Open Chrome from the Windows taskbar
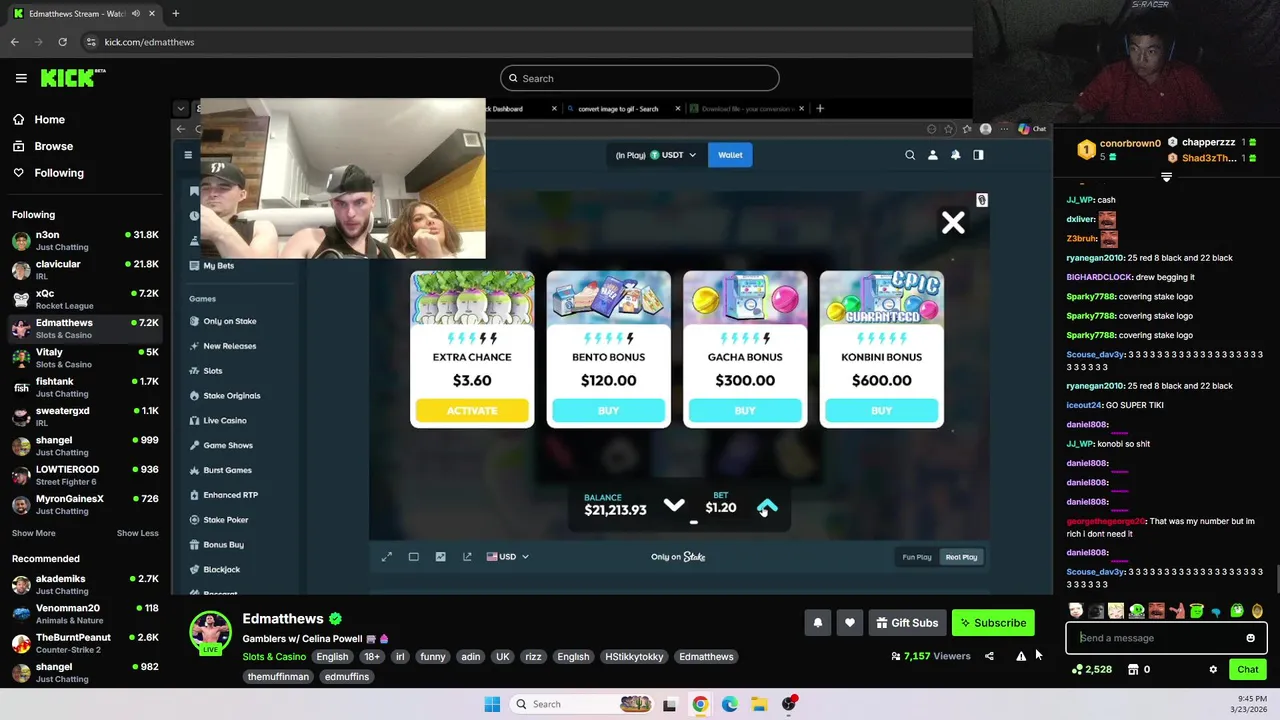The height and width of the screenshot is (720, 1280). (700, 704)
